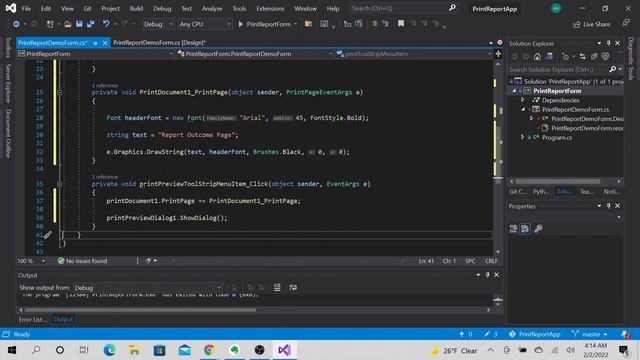Save the current file with the floppy icon
Image resolution: width=640 pixels, height=360 pixels.
click(x=79, y=24)
